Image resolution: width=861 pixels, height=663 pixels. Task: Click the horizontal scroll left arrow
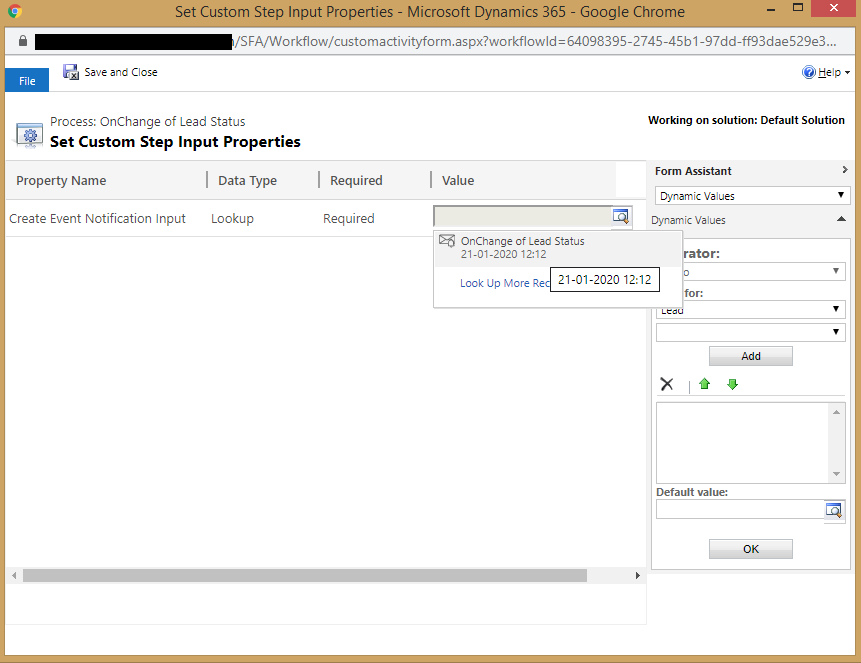tap(14, 575)
